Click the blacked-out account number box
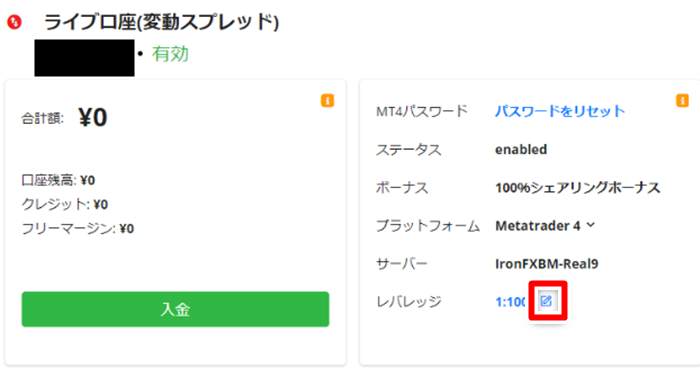 coord(84,58)
